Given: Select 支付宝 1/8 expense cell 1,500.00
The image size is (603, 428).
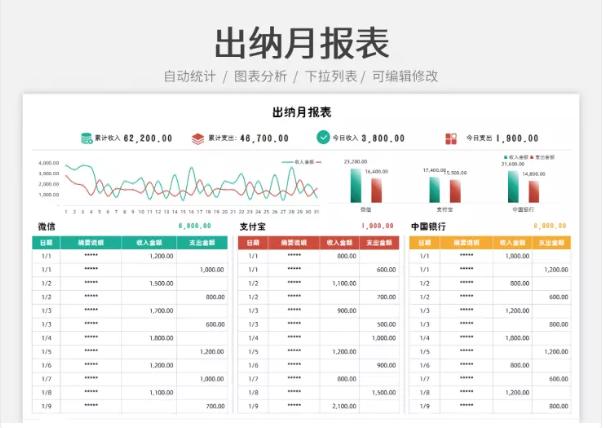Looking at the screenshot, I should tap(379, 393).
